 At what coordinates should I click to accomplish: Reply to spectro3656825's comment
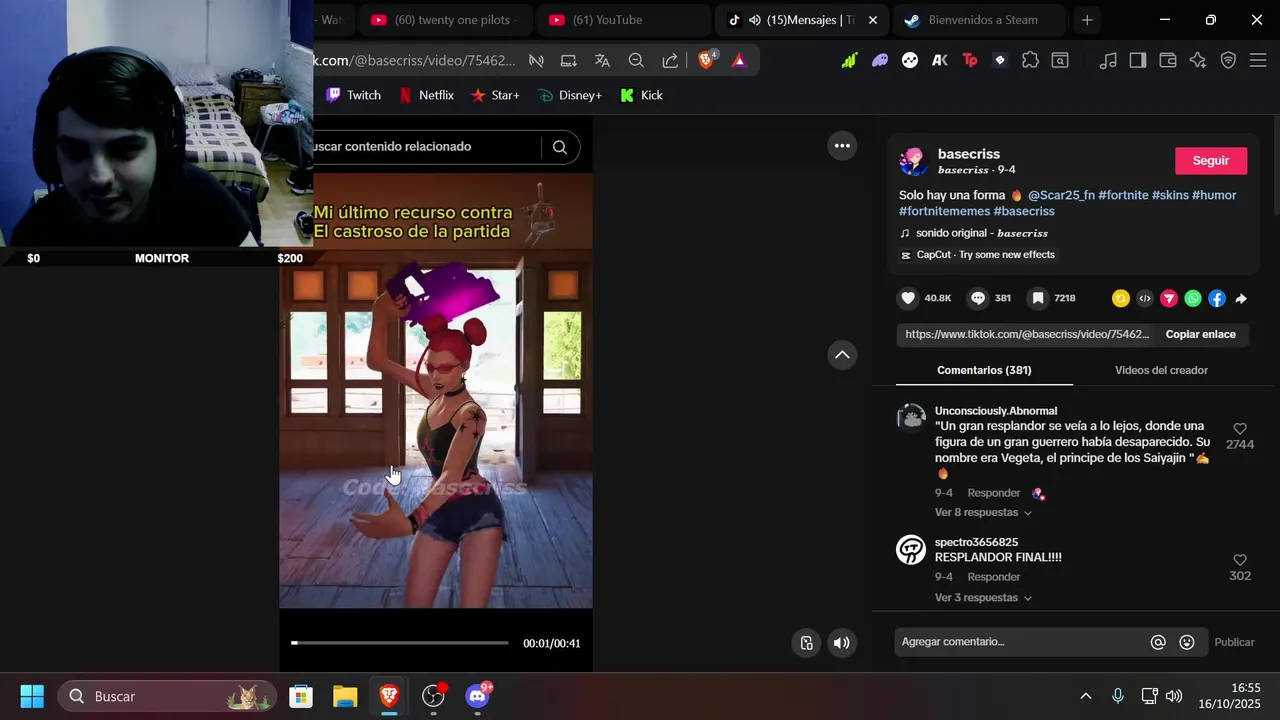pyautogui.click(x=993, y=577)
